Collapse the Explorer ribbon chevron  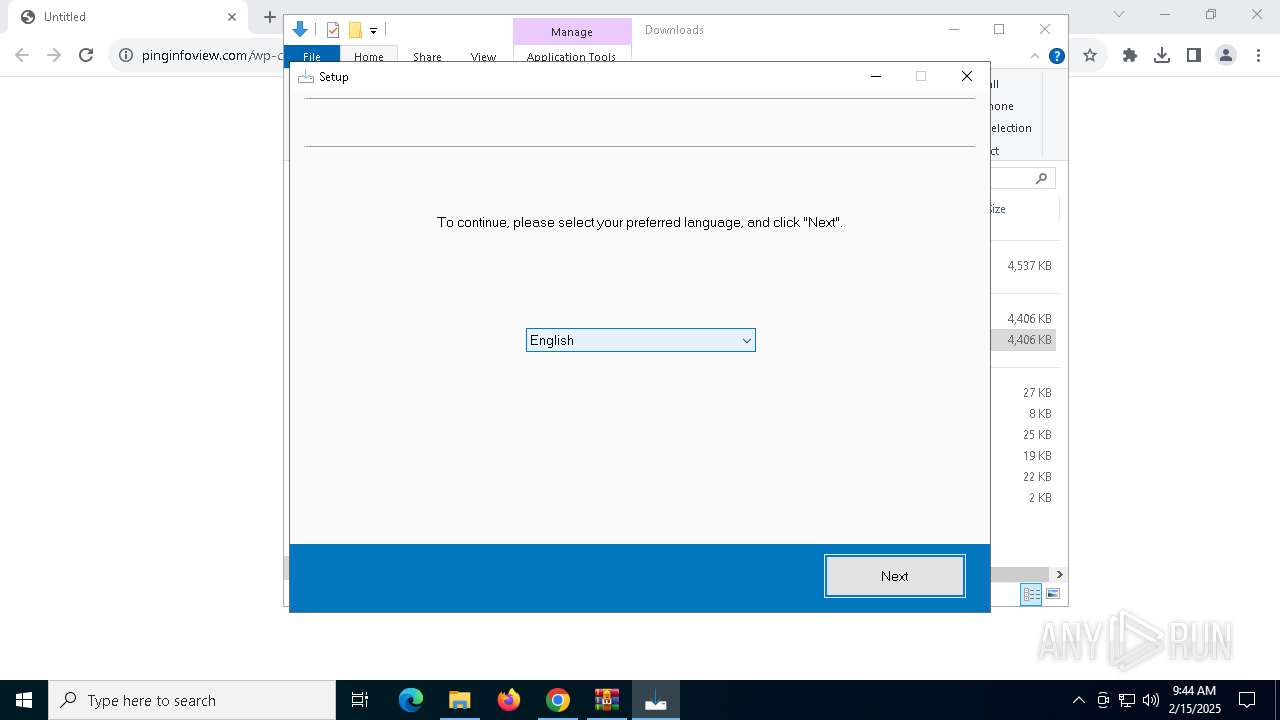(x=1035, y=56)
